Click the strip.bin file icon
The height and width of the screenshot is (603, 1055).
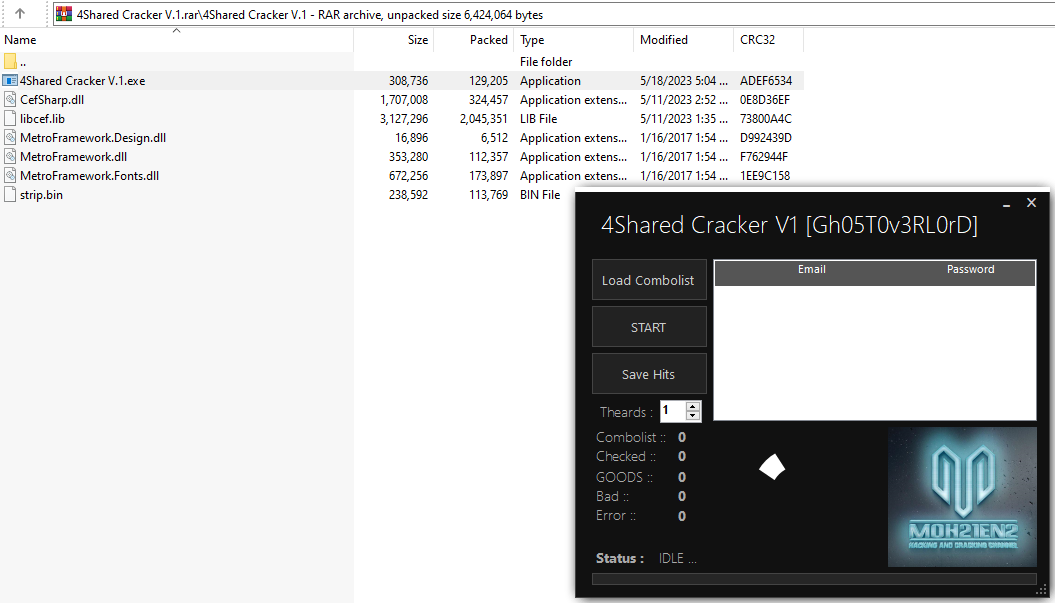coord(10,194)
